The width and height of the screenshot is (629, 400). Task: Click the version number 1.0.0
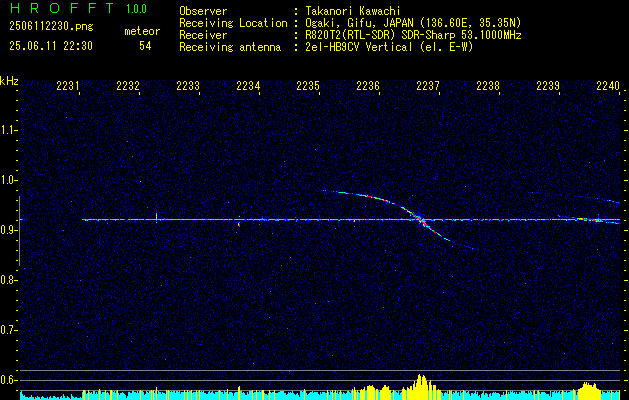tap(136, 8)
